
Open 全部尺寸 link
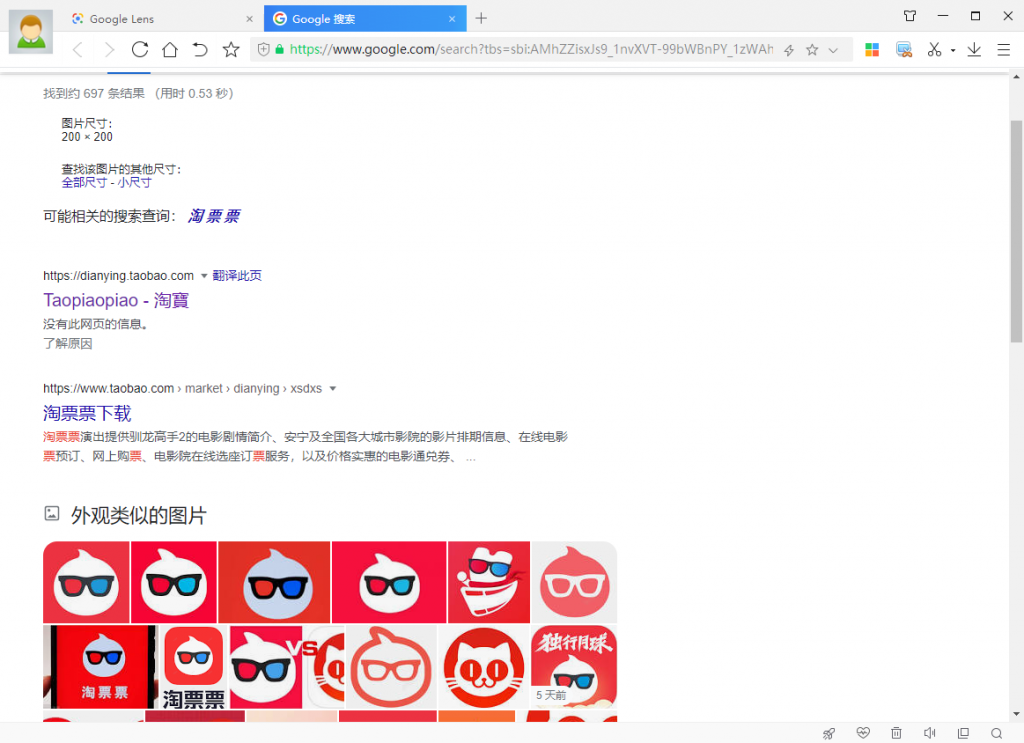(84, 183)
